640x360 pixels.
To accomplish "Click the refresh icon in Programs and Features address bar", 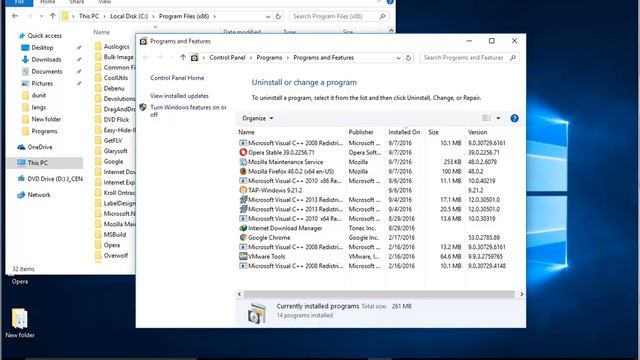I will (x=408, y=58).
